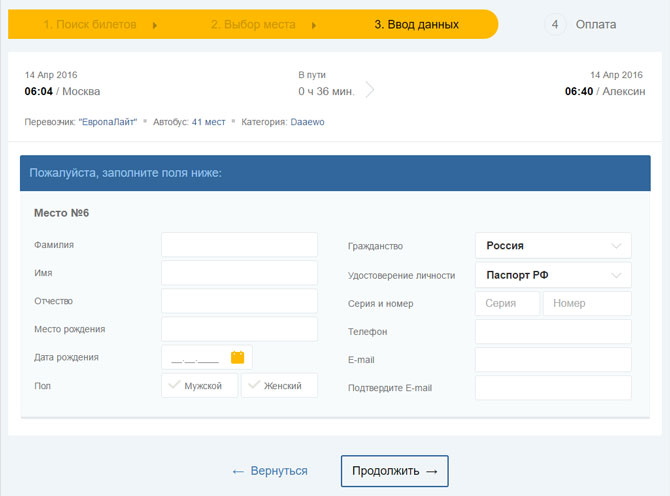The width and height of the screenshot is (670, 496).
Task: Go to step 1 Поиск билетов
Action: click(x=90, y=24)
